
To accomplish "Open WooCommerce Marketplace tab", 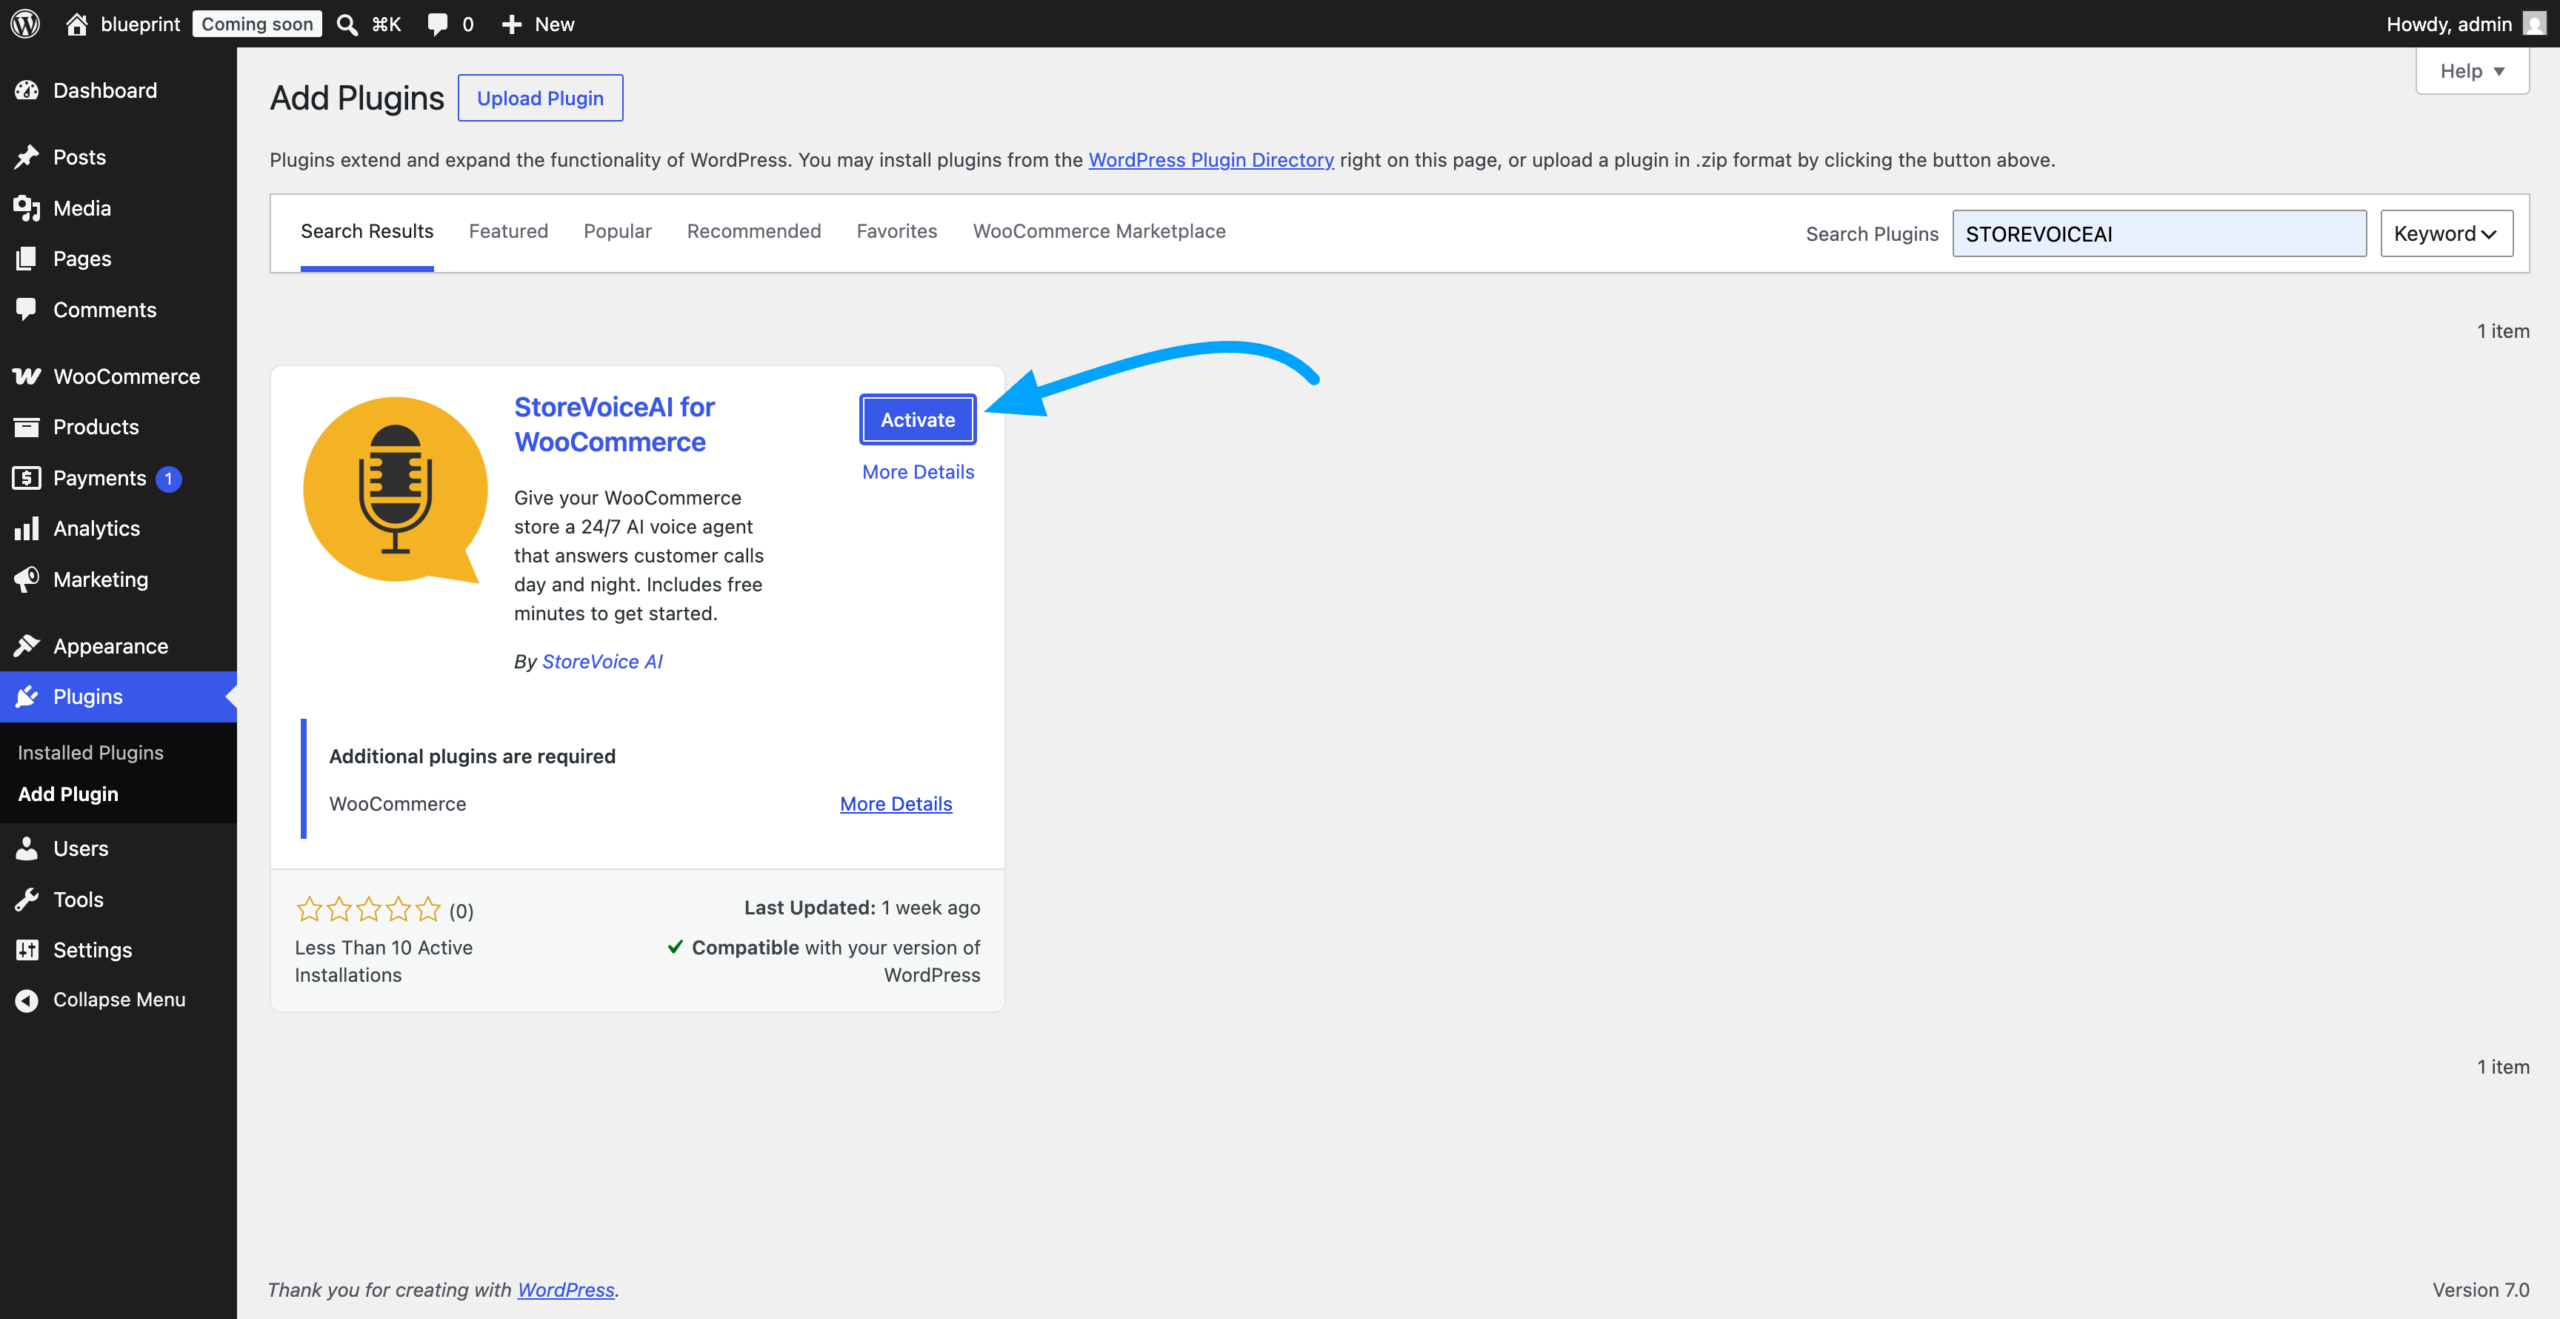I will (x=1099, y=231).
